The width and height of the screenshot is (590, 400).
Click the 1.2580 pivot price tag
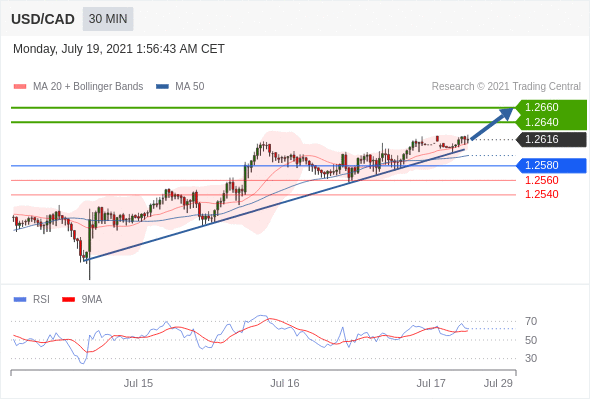tap(551, 166)
